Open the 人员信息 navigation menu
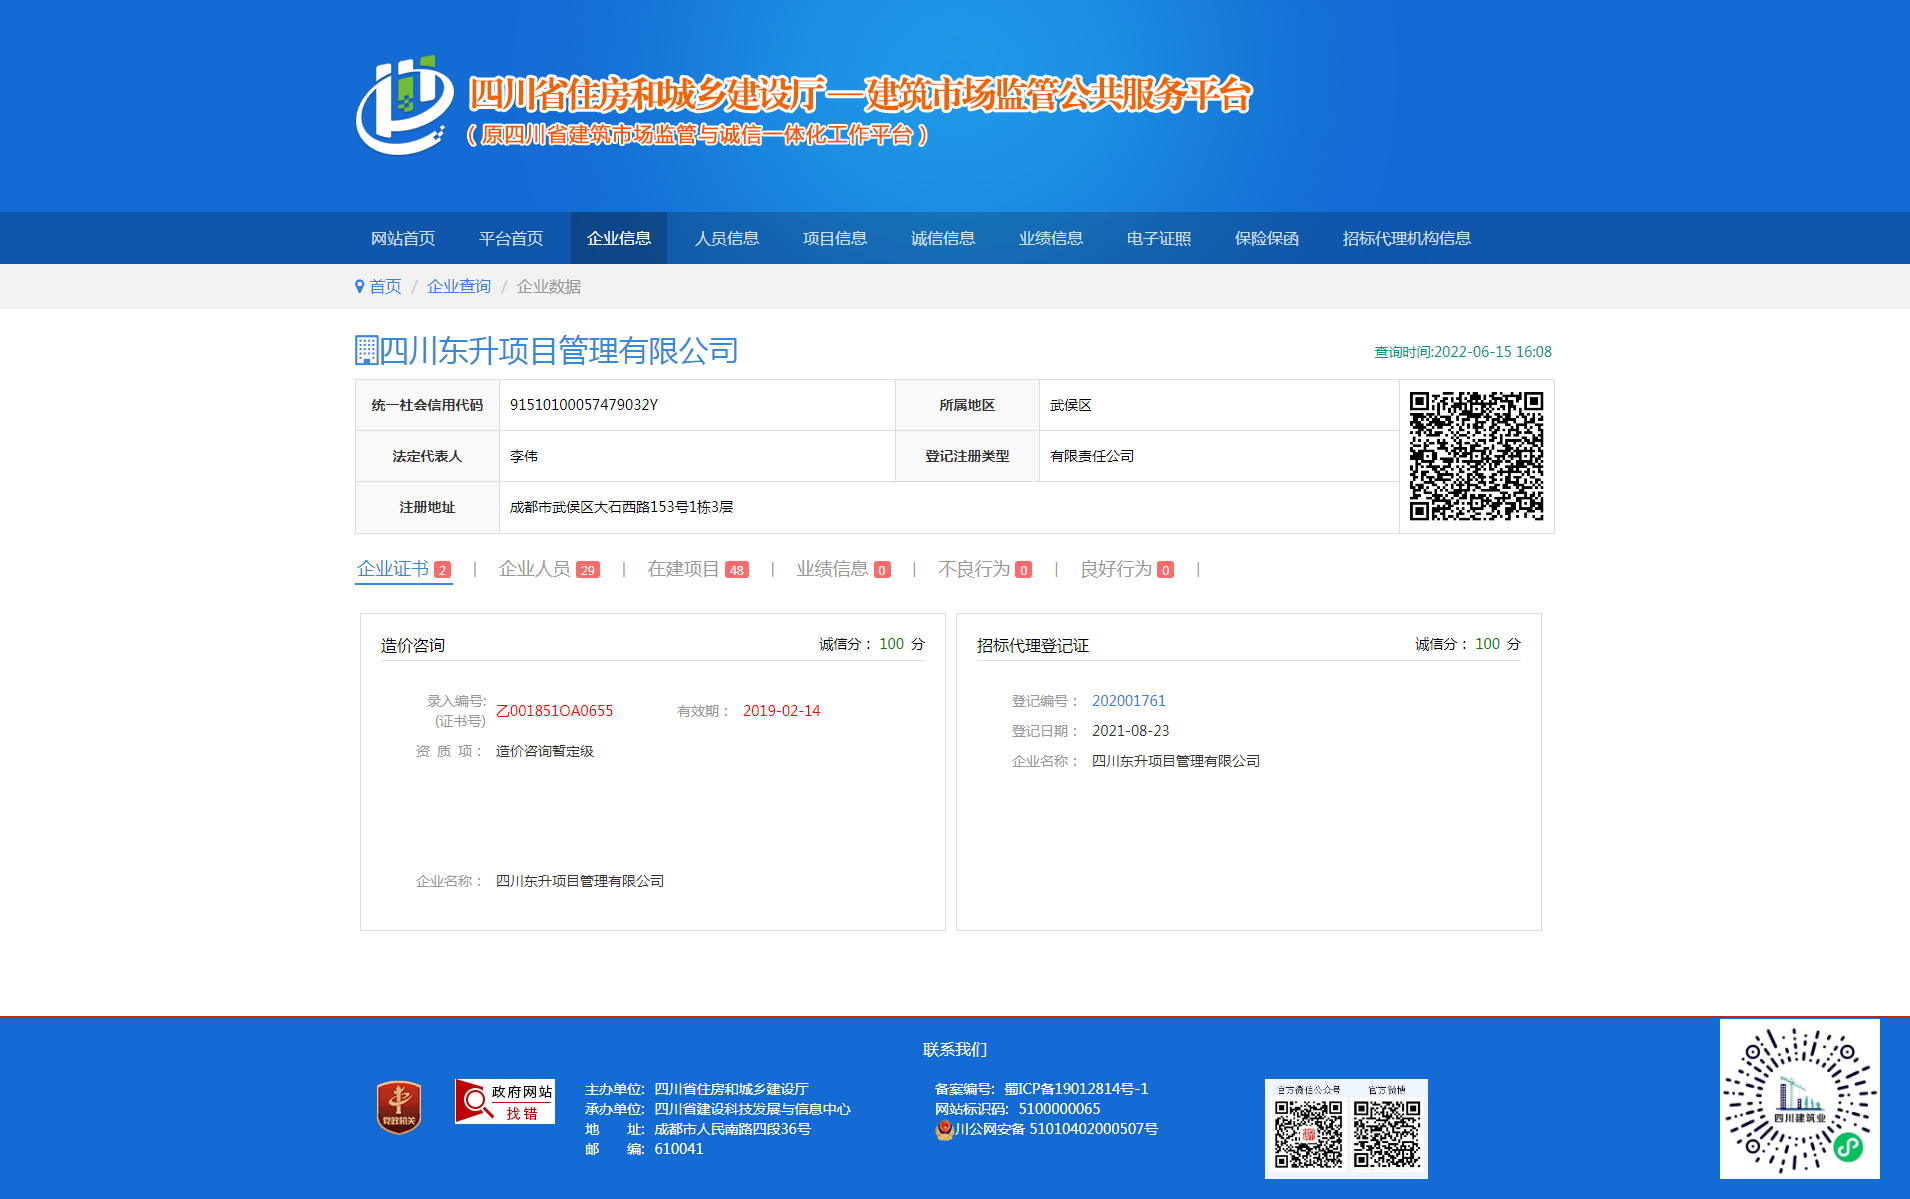Viewport: 1910px width, 1199px height. pos(727,238)
